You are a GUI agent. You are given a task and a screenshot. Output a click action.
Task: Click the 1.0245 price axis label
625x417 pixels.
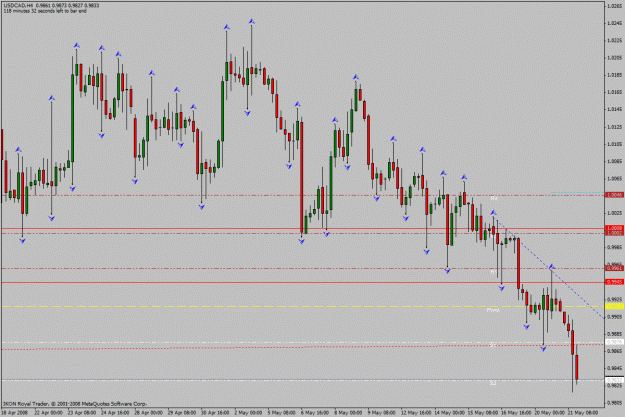click(614, 23)
